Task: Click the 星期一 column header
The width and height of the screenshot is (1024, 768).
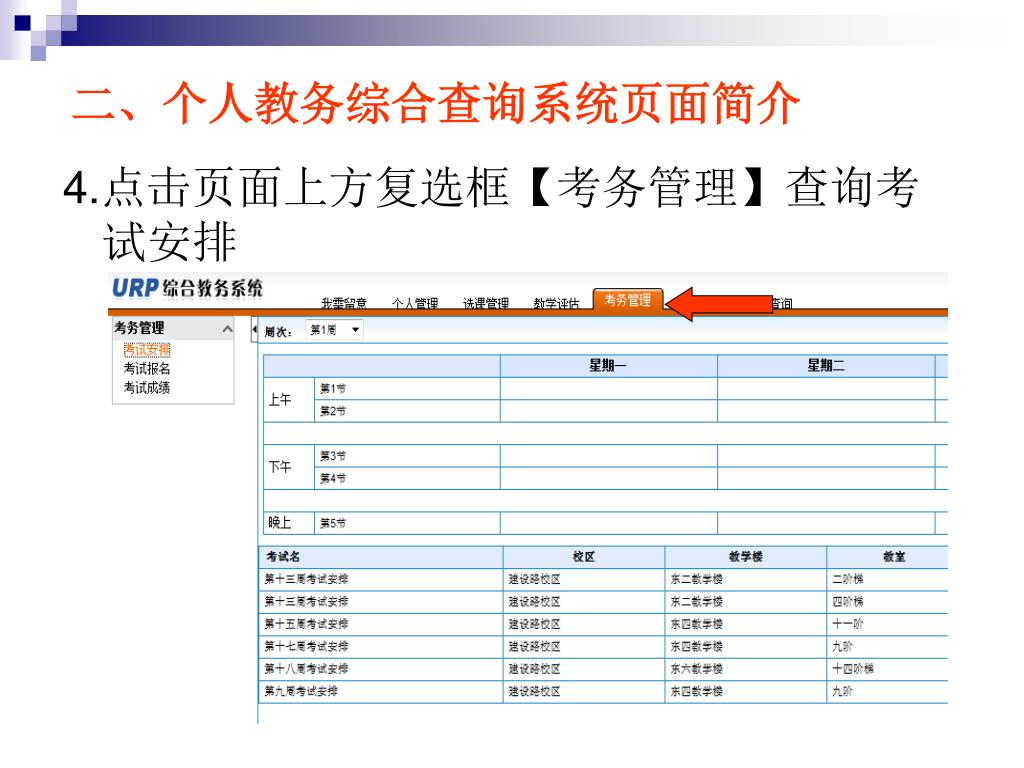Action: [608, 366]
